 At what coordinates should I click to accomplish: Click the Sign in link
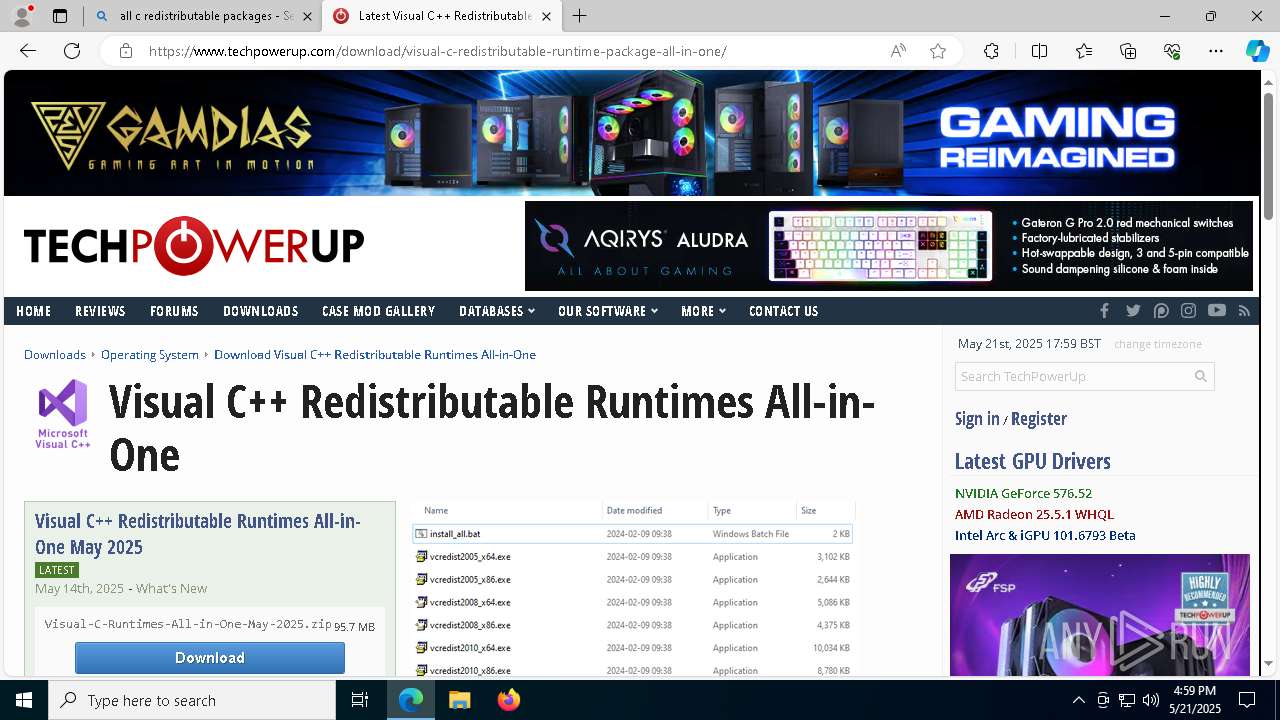click(977, 419)
